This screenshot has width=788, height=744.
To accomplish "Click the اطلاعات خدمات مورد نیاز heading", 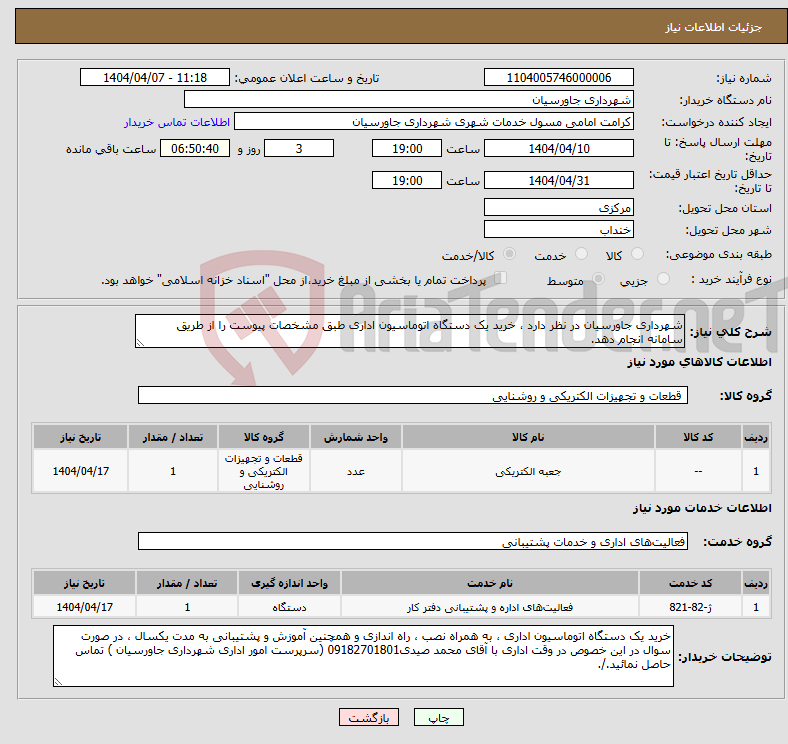I will [x=702, y=508].
